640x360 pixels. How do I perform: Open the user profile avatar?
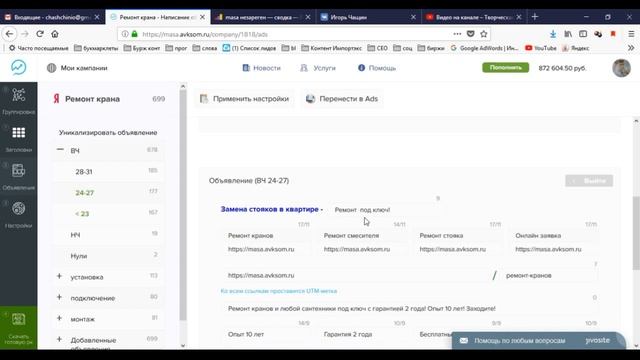(x=621, y=68)
